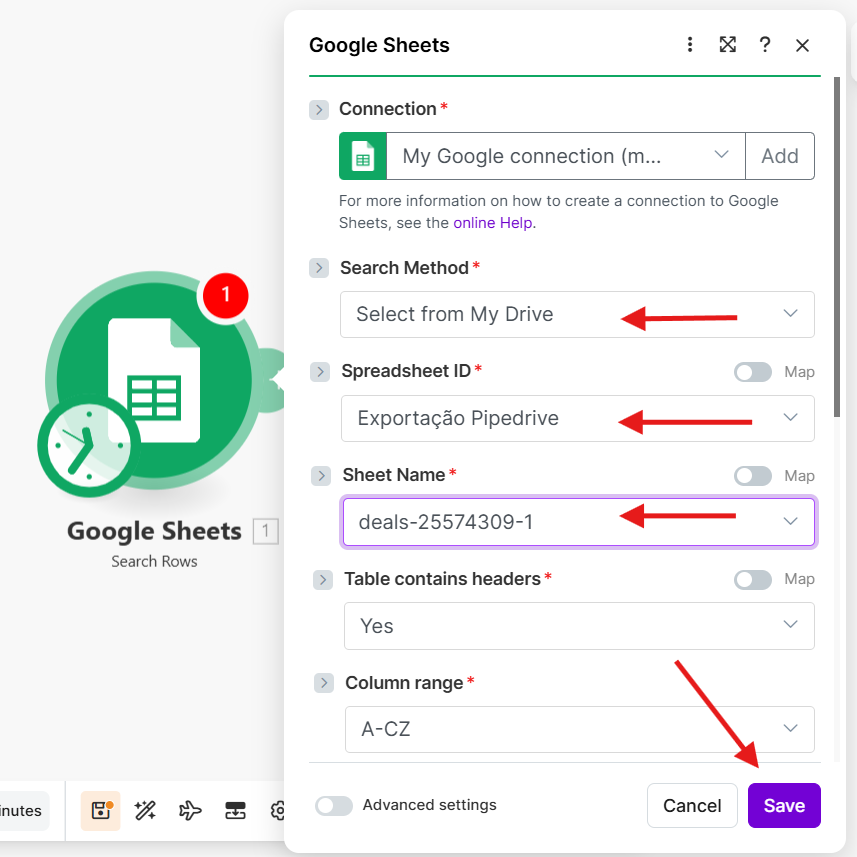
Task: Open the Google Sheets module options menu
Action: pos(690,45)
